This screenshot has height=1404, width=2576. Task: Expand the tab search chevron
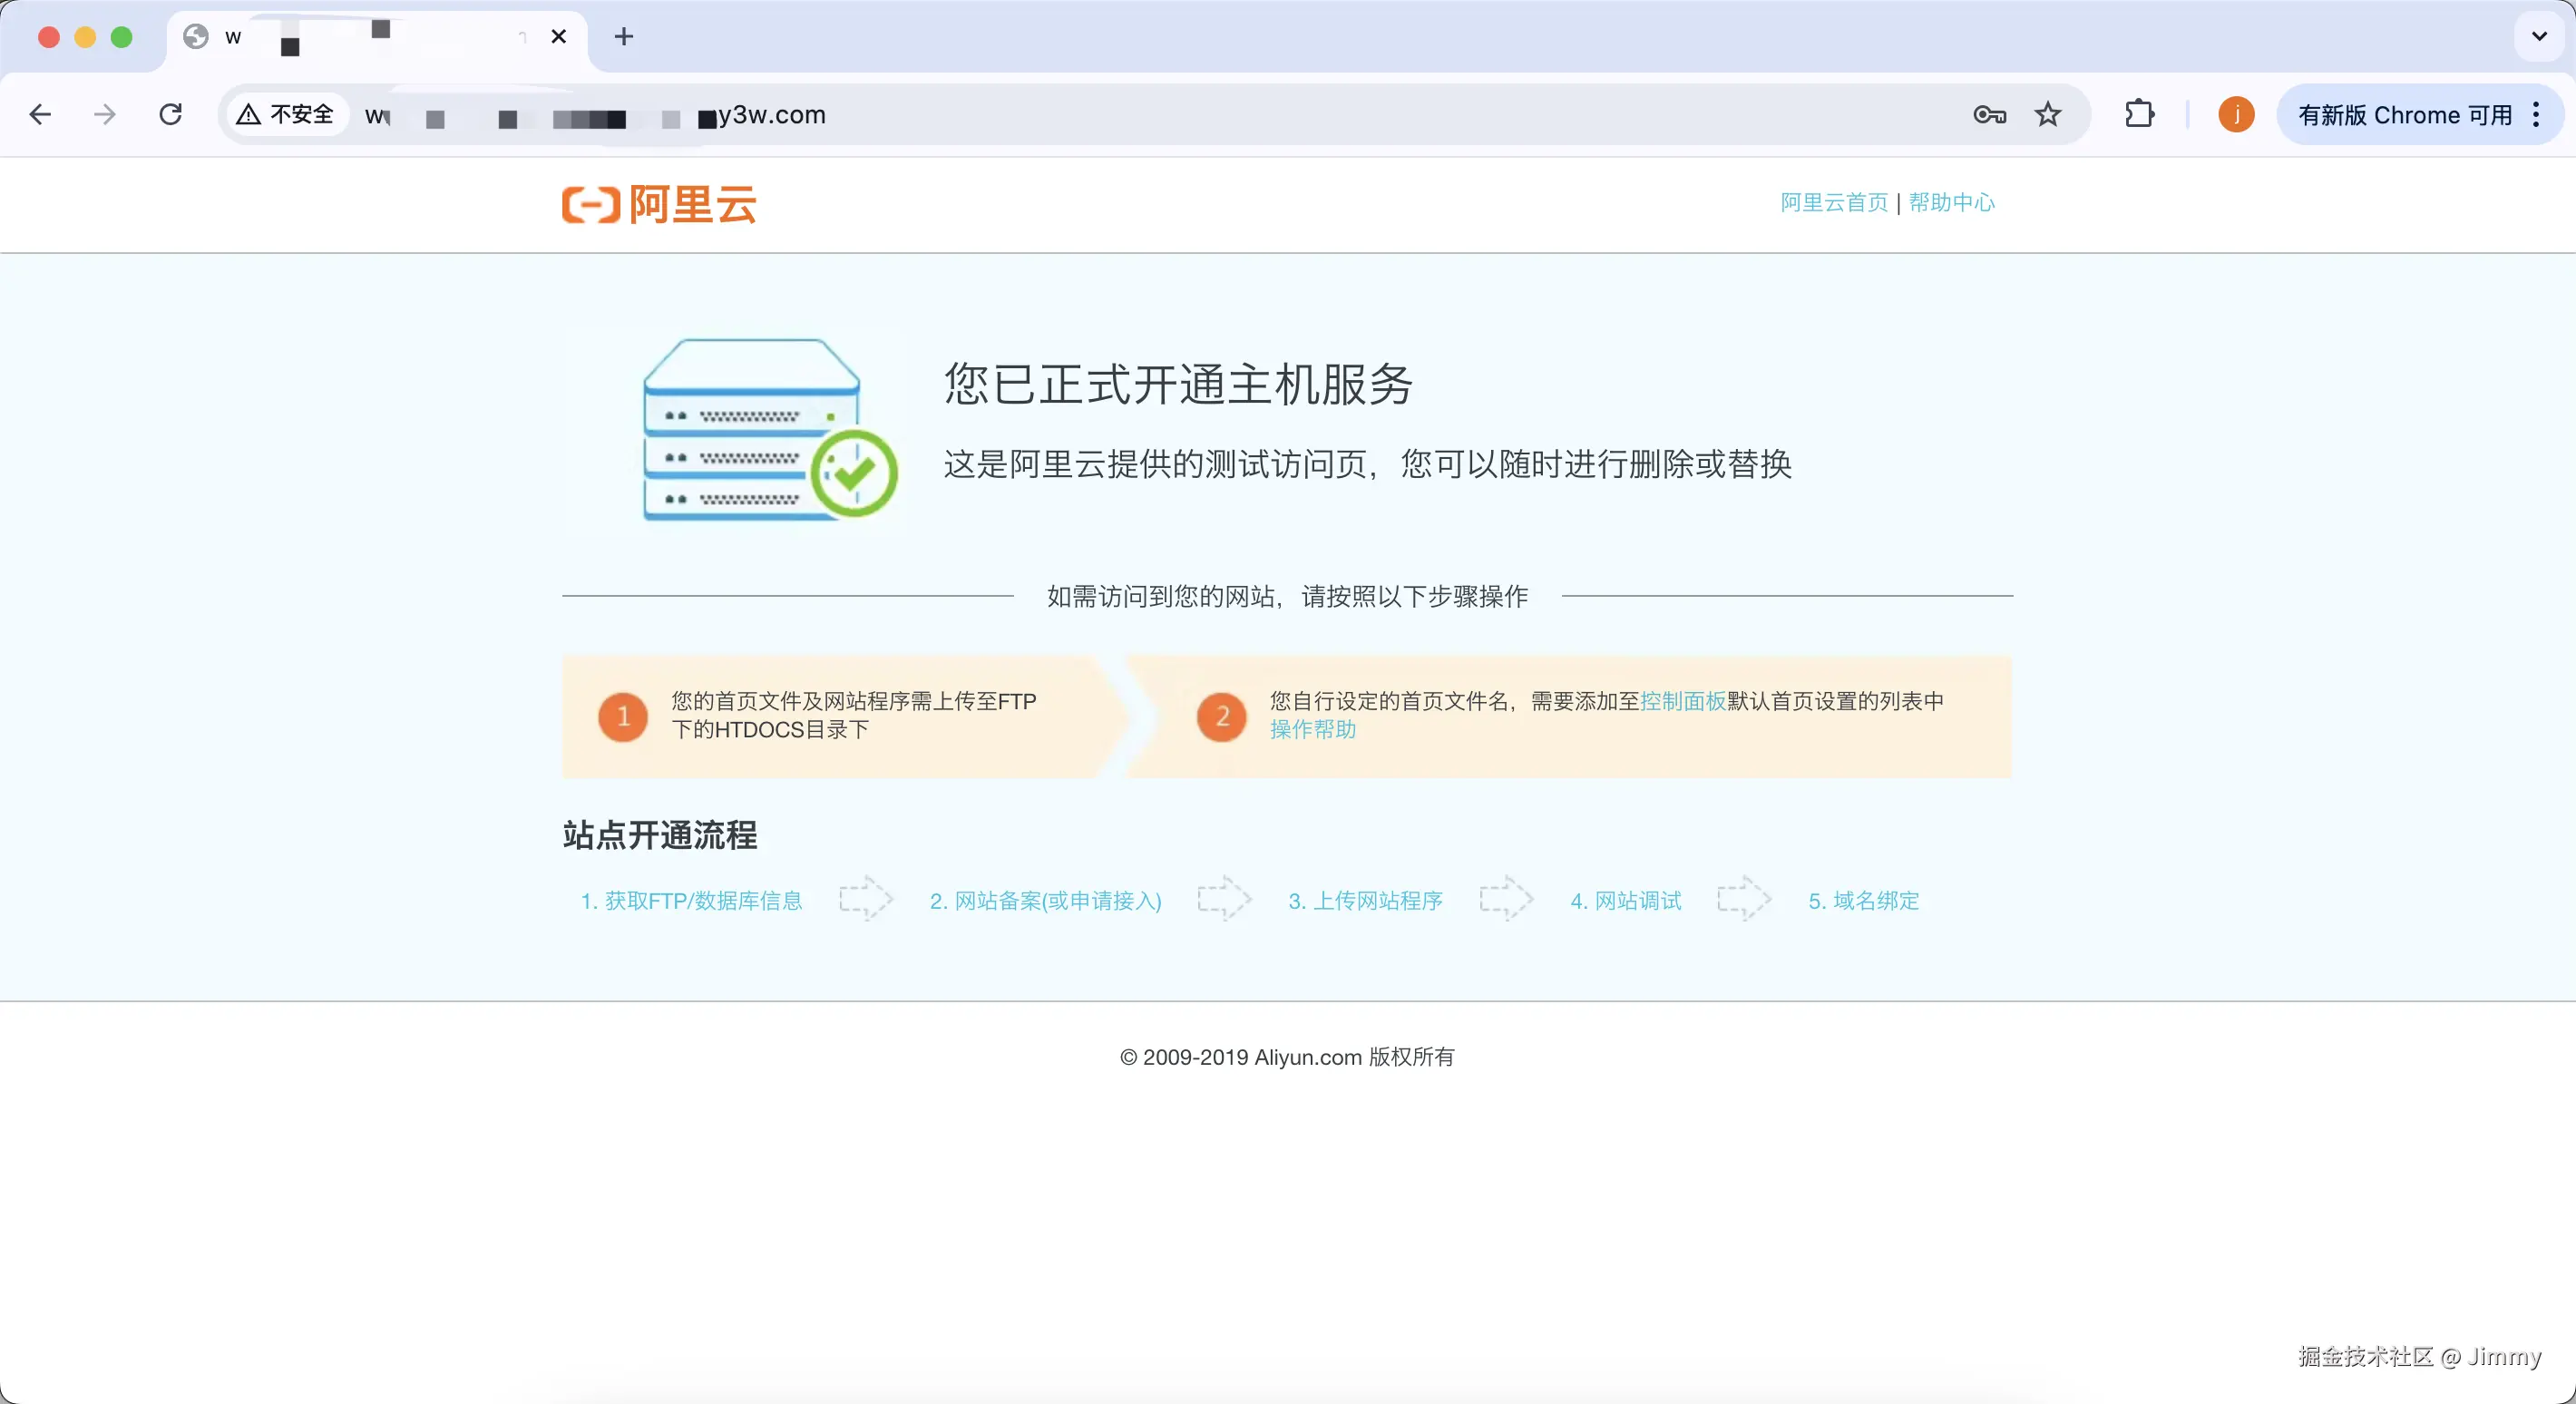2538,37
